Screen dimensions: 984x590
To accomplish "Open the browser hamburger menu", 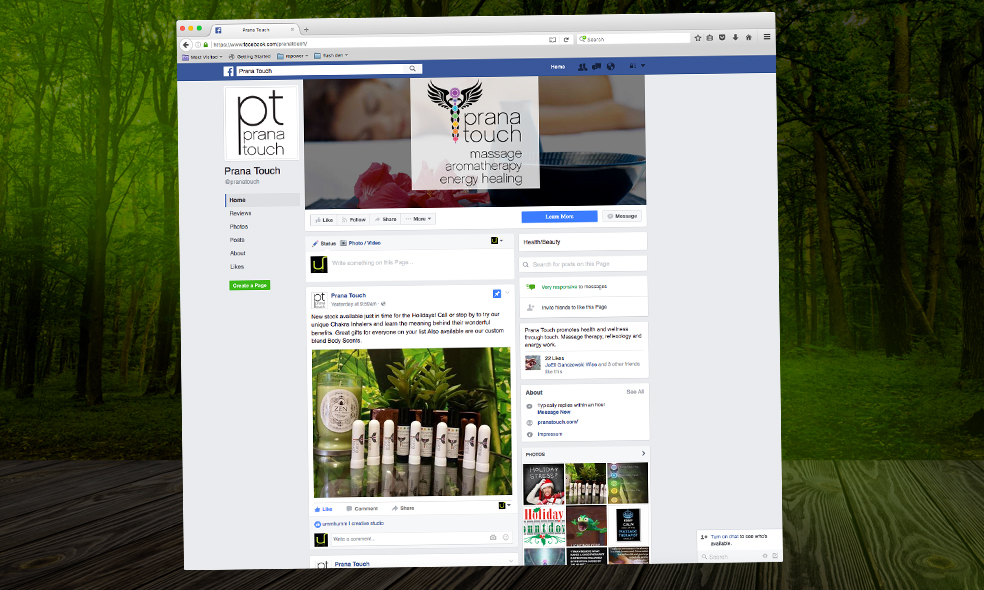I will point(766,37).
